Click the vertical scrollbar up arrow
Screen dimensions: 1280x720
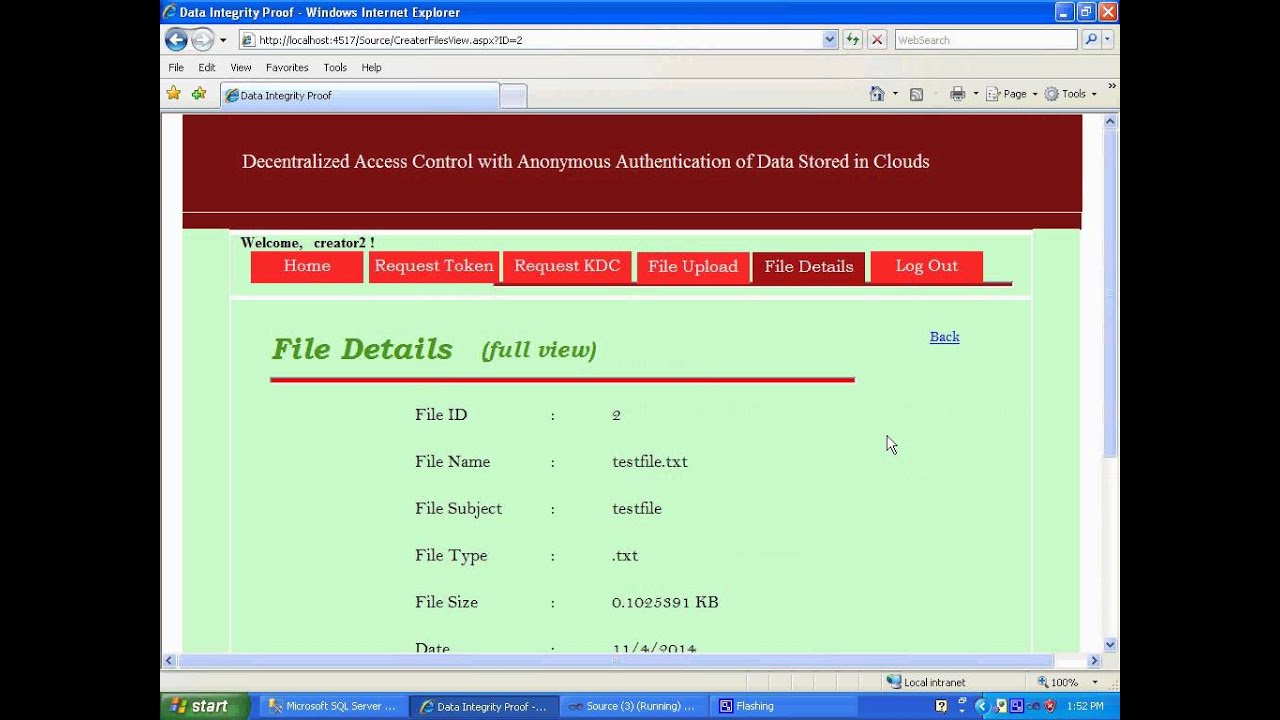coord(1110,122)
